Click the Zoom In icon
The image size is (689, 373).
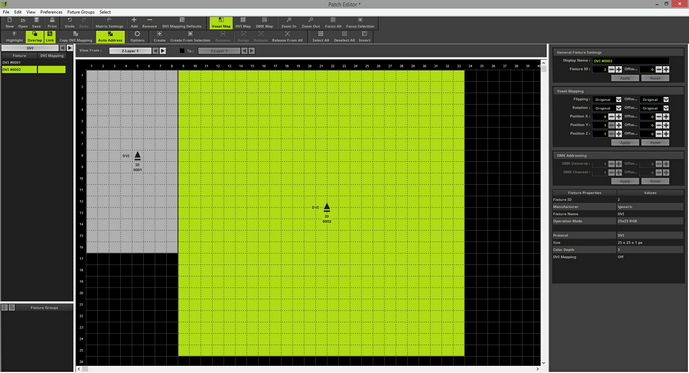coord(289,23)
